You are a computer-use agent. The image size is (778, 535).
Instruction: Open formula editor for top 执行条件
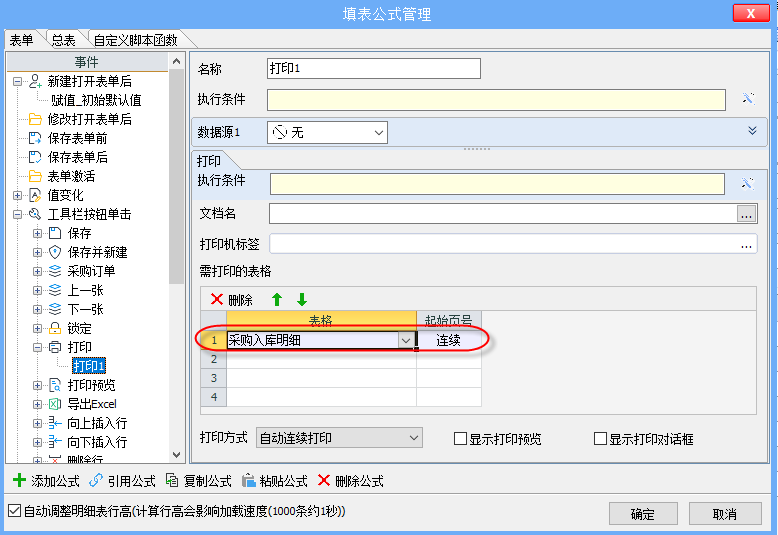748,99
